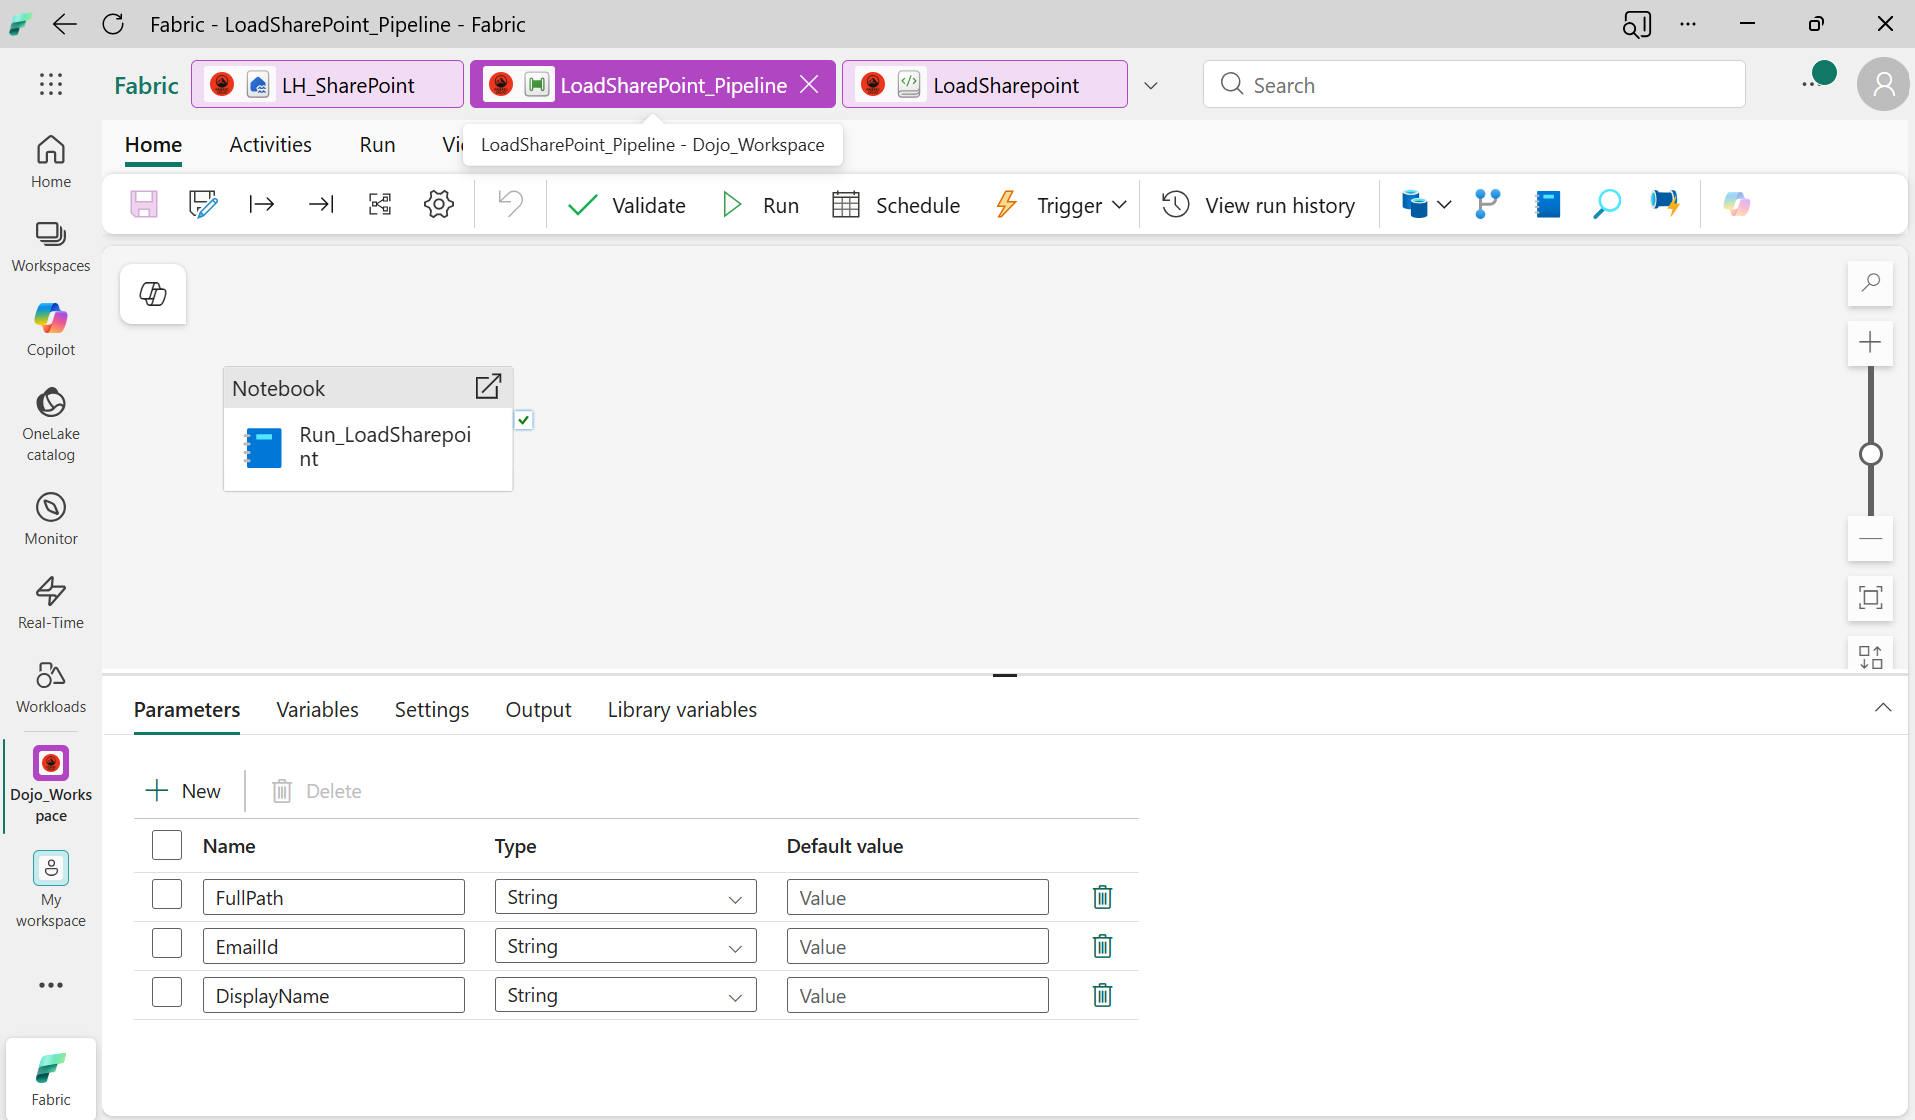Screen dimensions: 1915x1120
Task: Click the Run_LoadSharepoint notebook activity card
Action: pyautogui.click(x=368, y=447)
